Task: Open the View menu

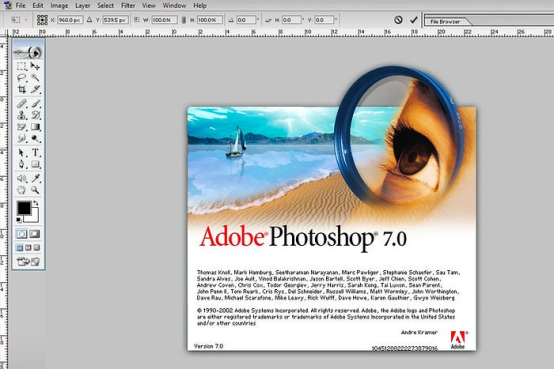Action: pyautogui.click(x=148, y=6)
